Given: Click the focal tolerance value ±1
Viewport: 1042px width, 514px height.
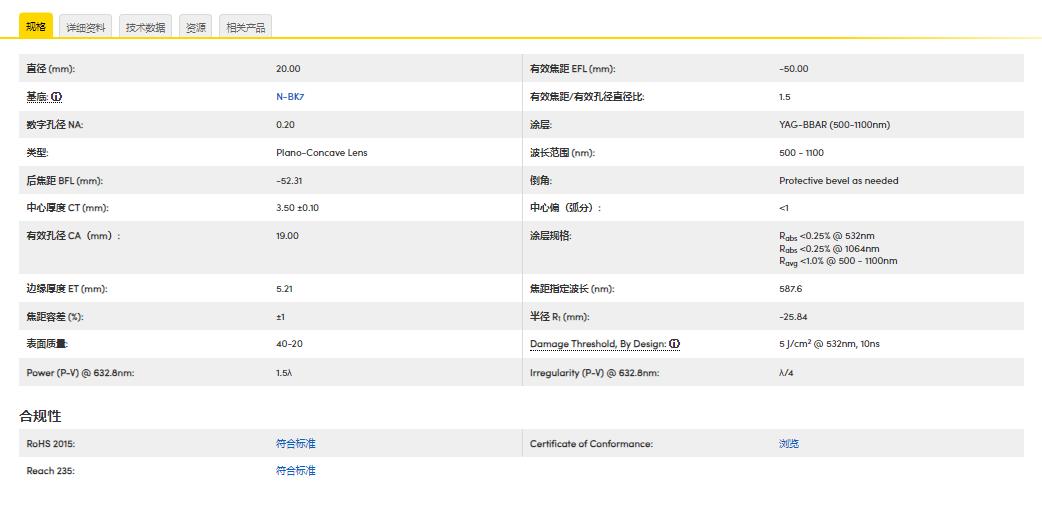Looking at the screenshot, I should 280,317.
